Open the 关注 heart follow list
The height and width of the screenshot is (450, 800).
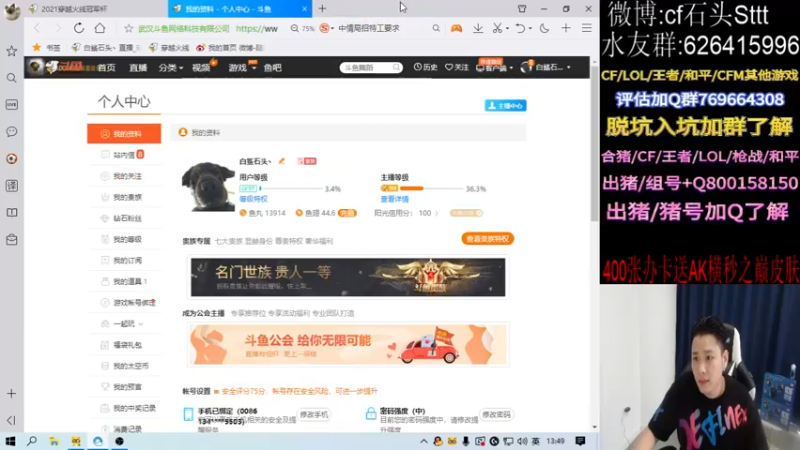tap(457, 67)
